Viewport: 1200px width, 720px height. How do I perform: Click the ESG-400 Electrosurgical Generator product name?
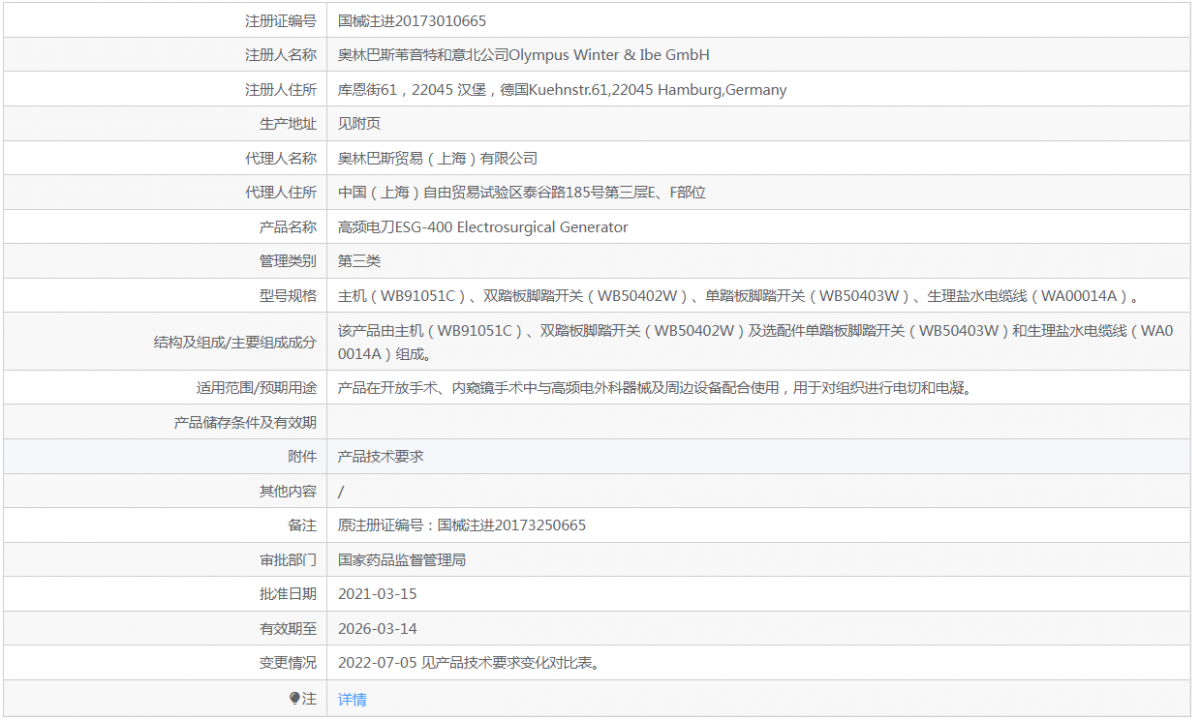pos(483,227)
